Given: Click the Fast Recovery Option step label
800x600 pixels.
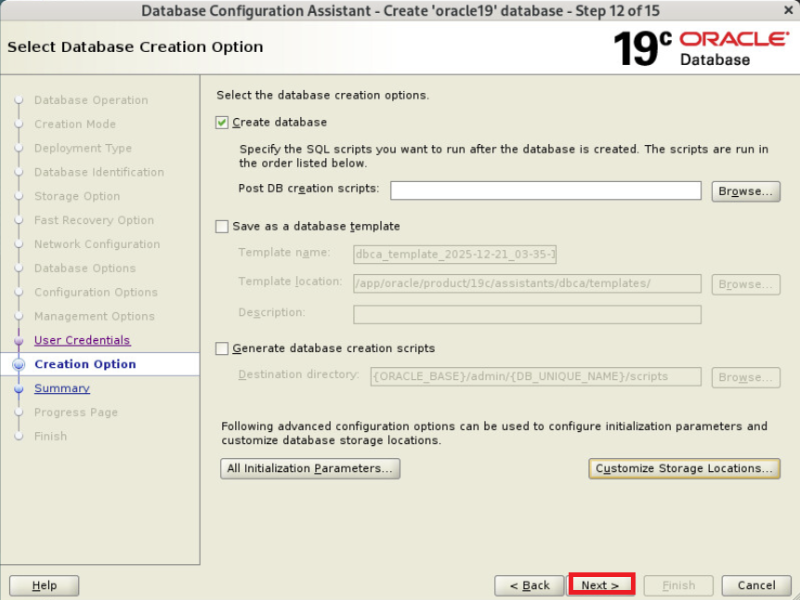Looking at the screenshot, I should pos(94,220).
